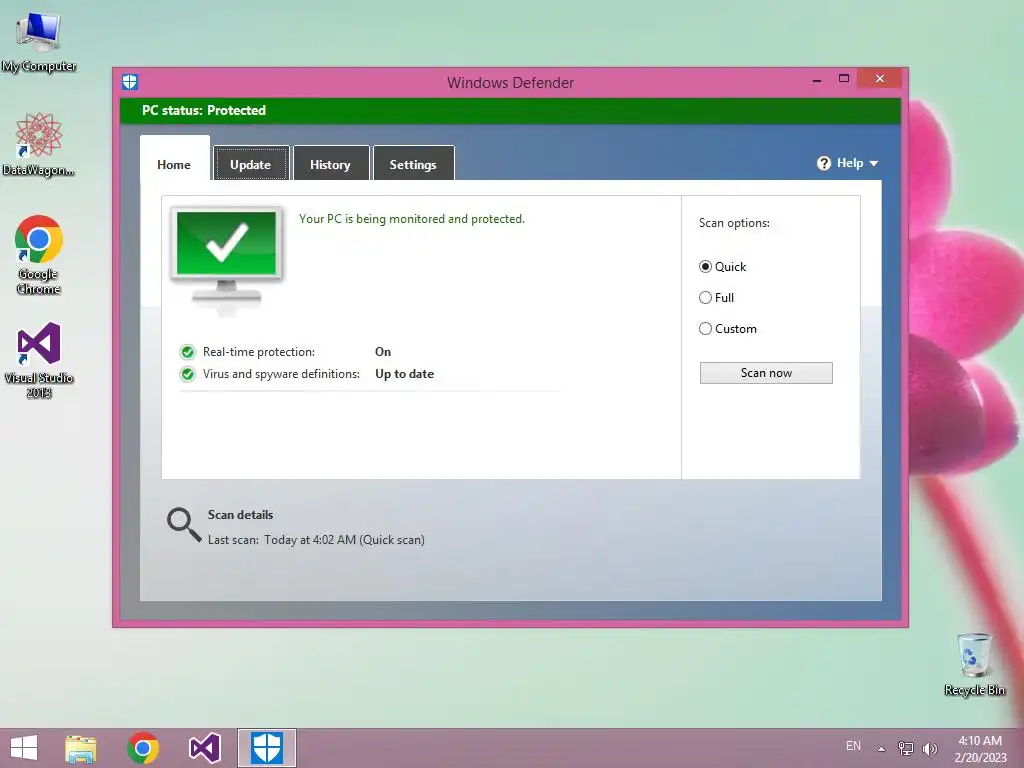This screenshot has height=768, width=1024.
Task: Click the Windows Start button
Action: (24, 748)
